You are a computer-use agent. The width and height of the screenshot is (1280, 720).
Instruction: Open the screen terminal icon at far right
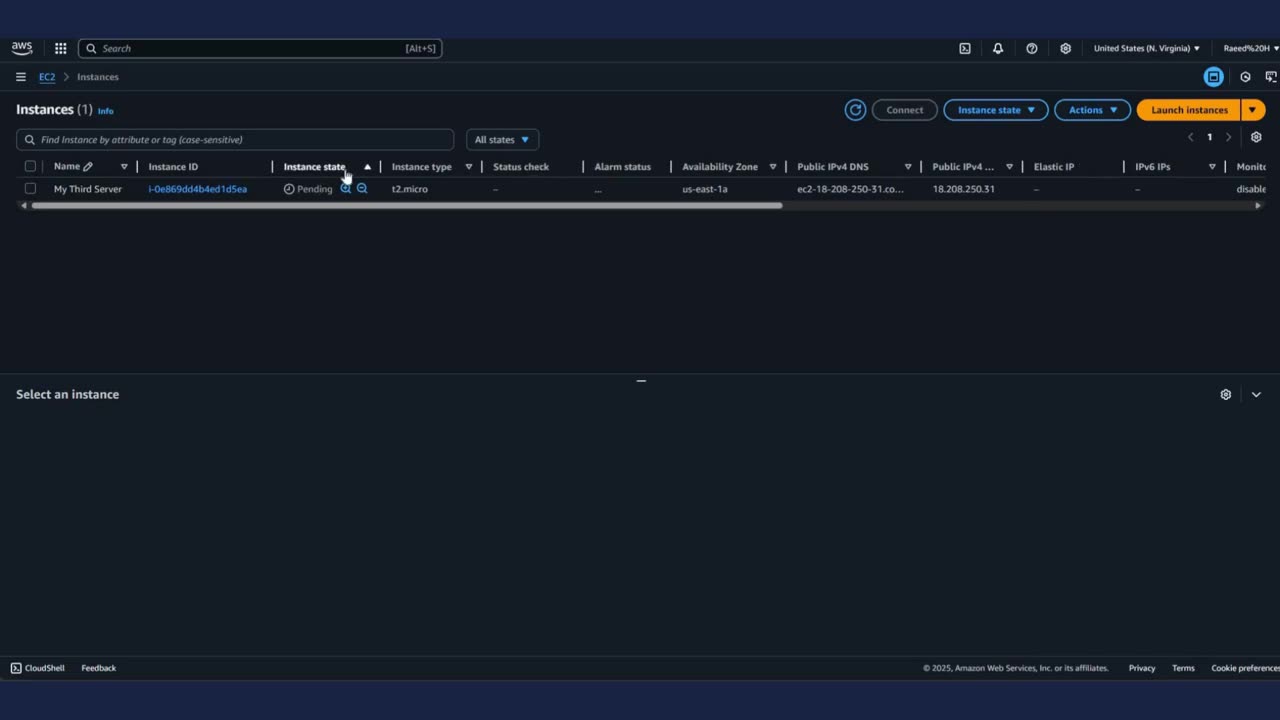point(1271,77)
